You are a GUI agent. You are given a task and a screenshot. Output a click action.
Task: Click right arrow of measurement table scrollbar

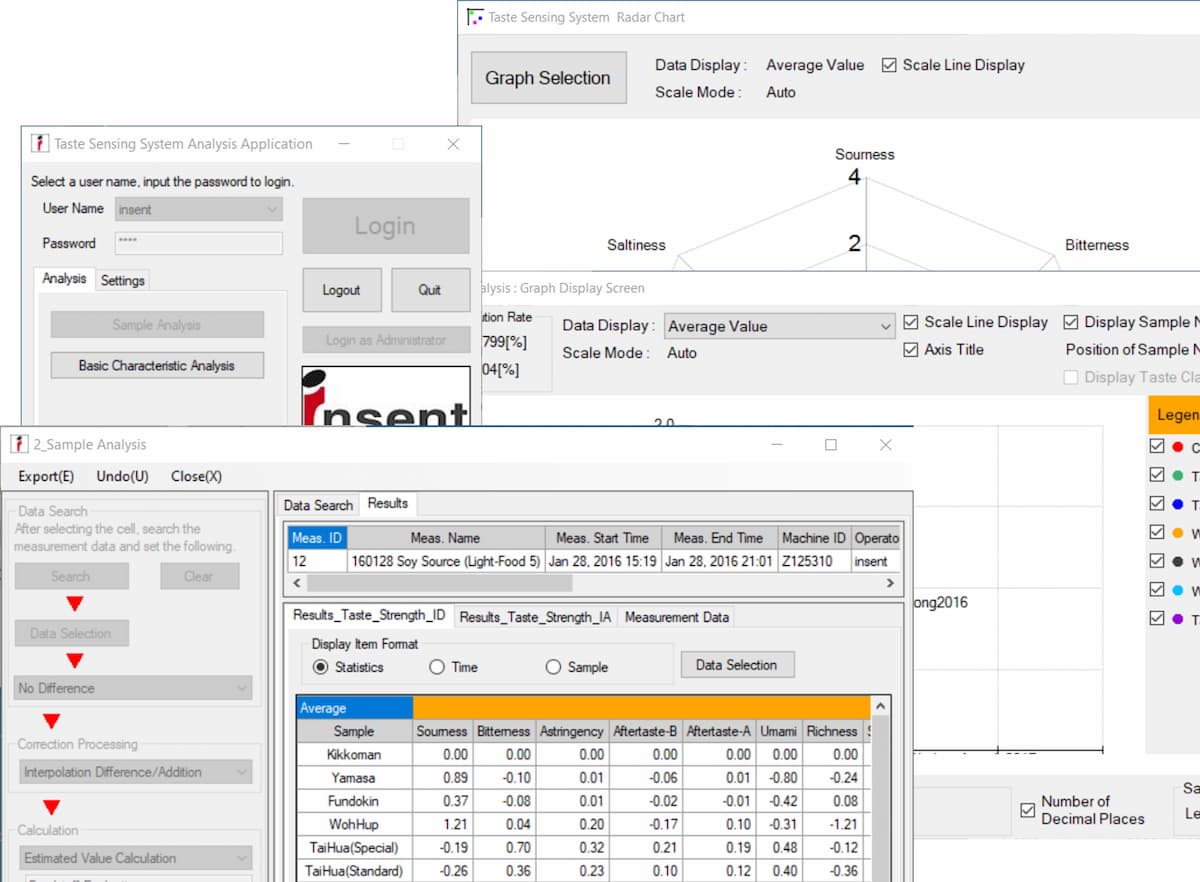(x=890, y=583)
